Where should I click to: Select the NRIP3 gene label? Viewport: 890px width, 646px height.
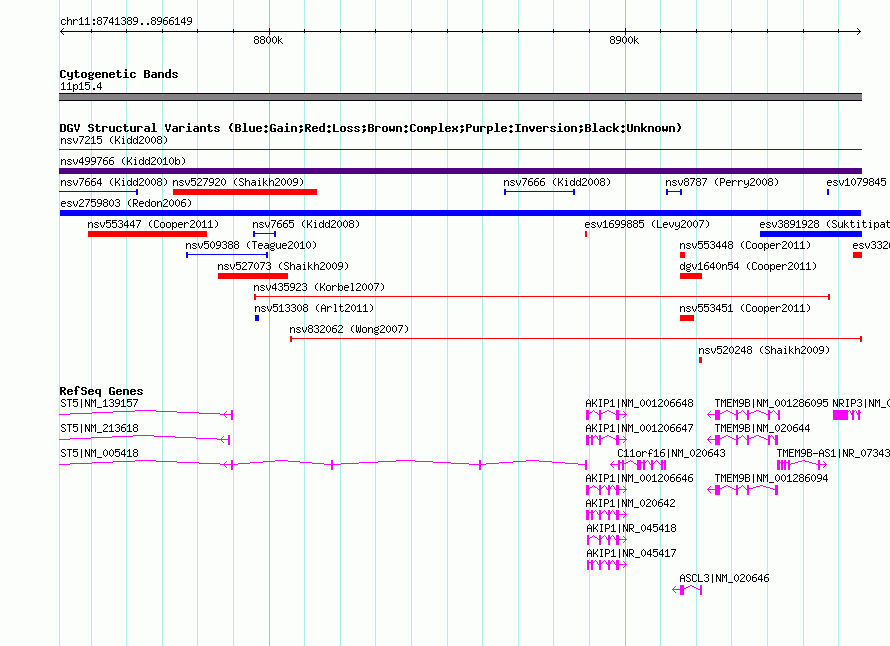(x=860, y=403)
